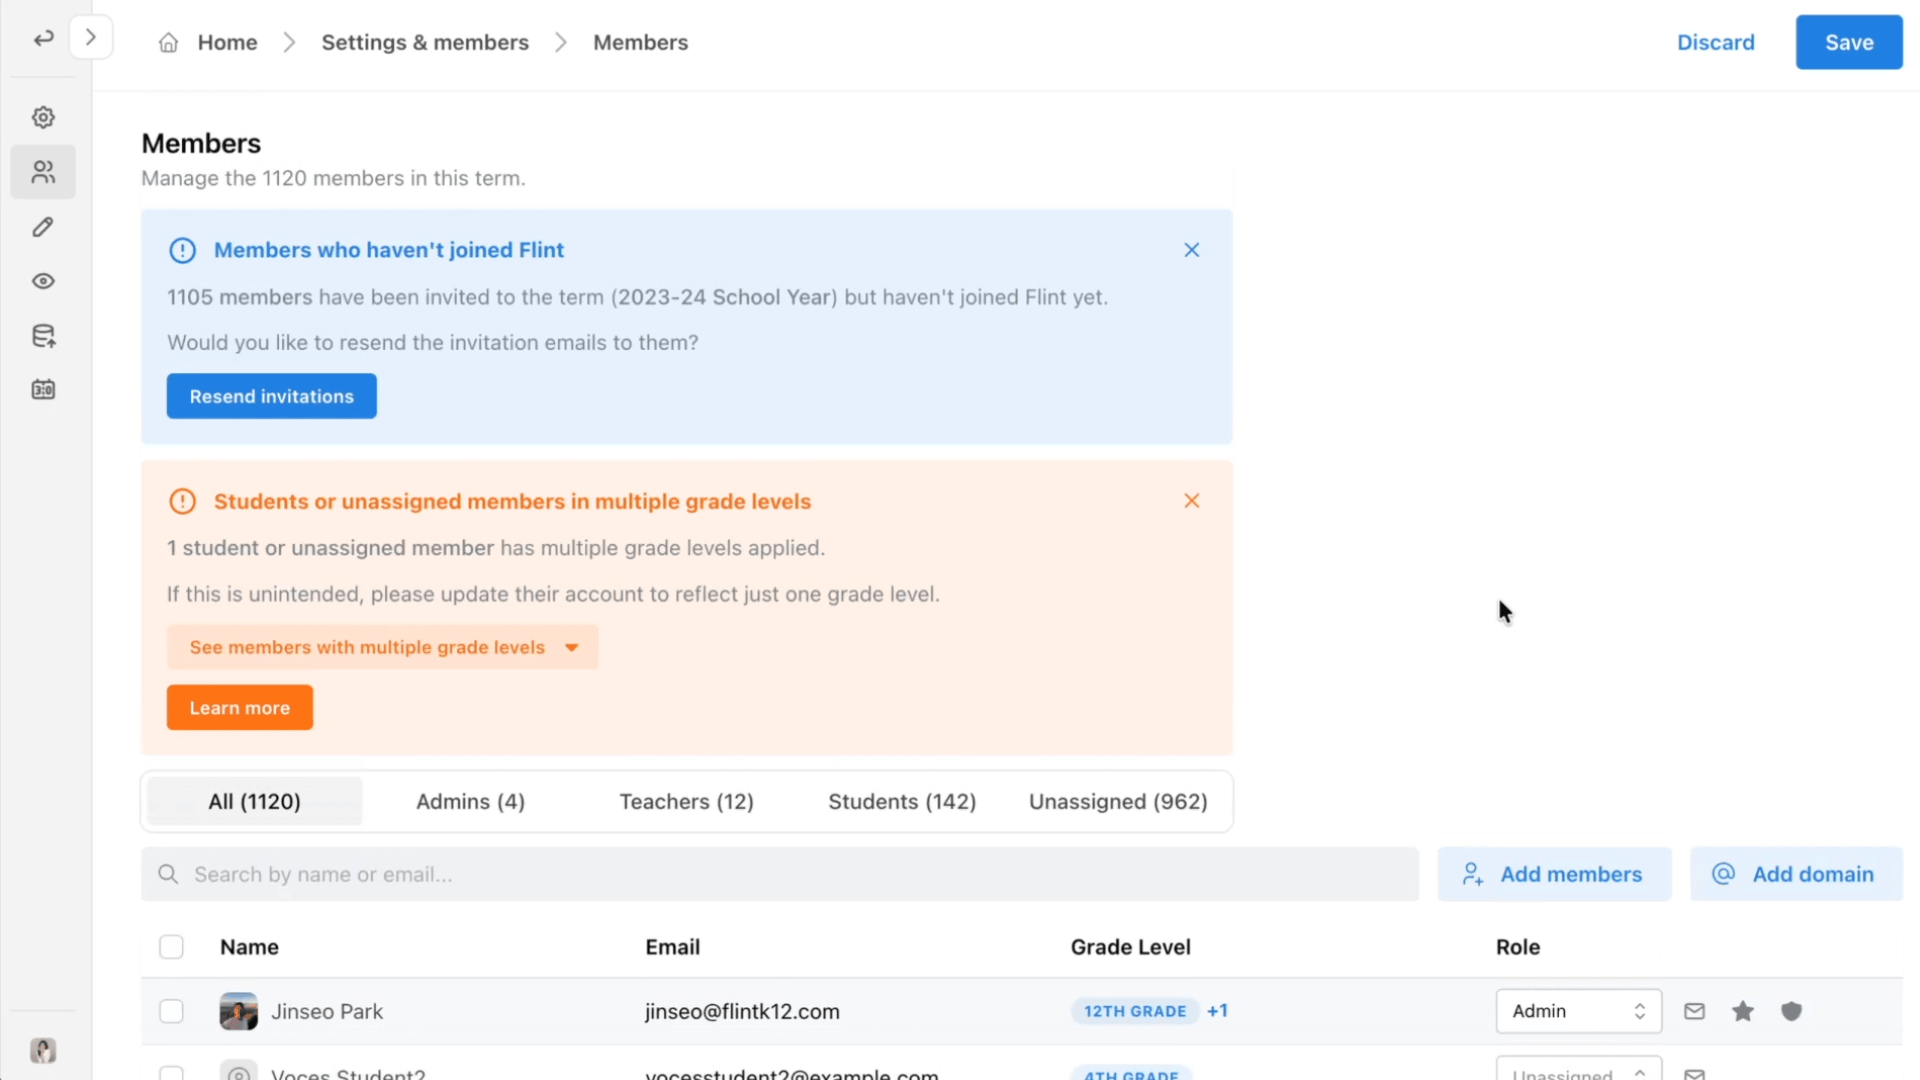This screenshot has height=1080, width=1920.
Task: Click the pencil edit icon in sidebar
Action: coord(43,227)
